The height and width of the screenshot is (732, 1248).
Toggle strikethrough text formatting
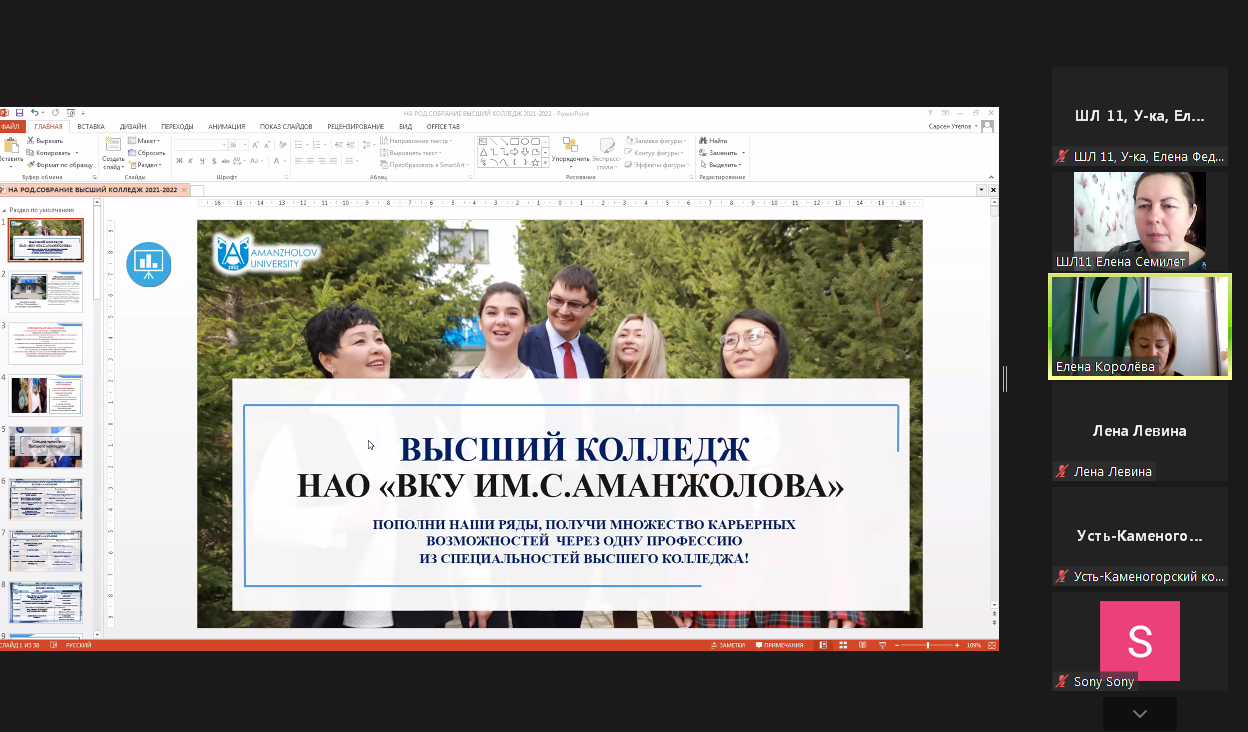click(225, 161)
